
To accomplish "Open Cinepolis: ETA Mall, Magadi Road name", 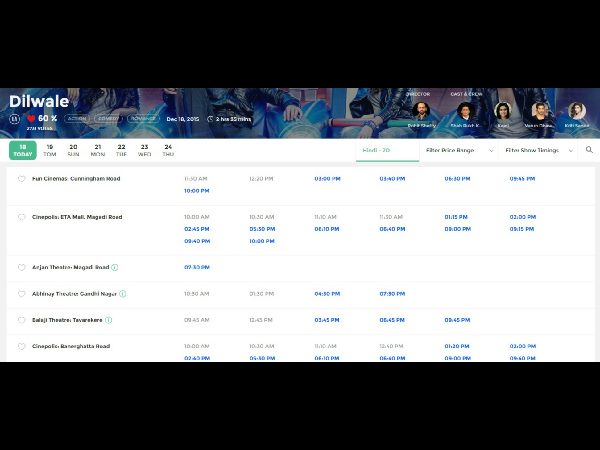I will pos(77,217).
